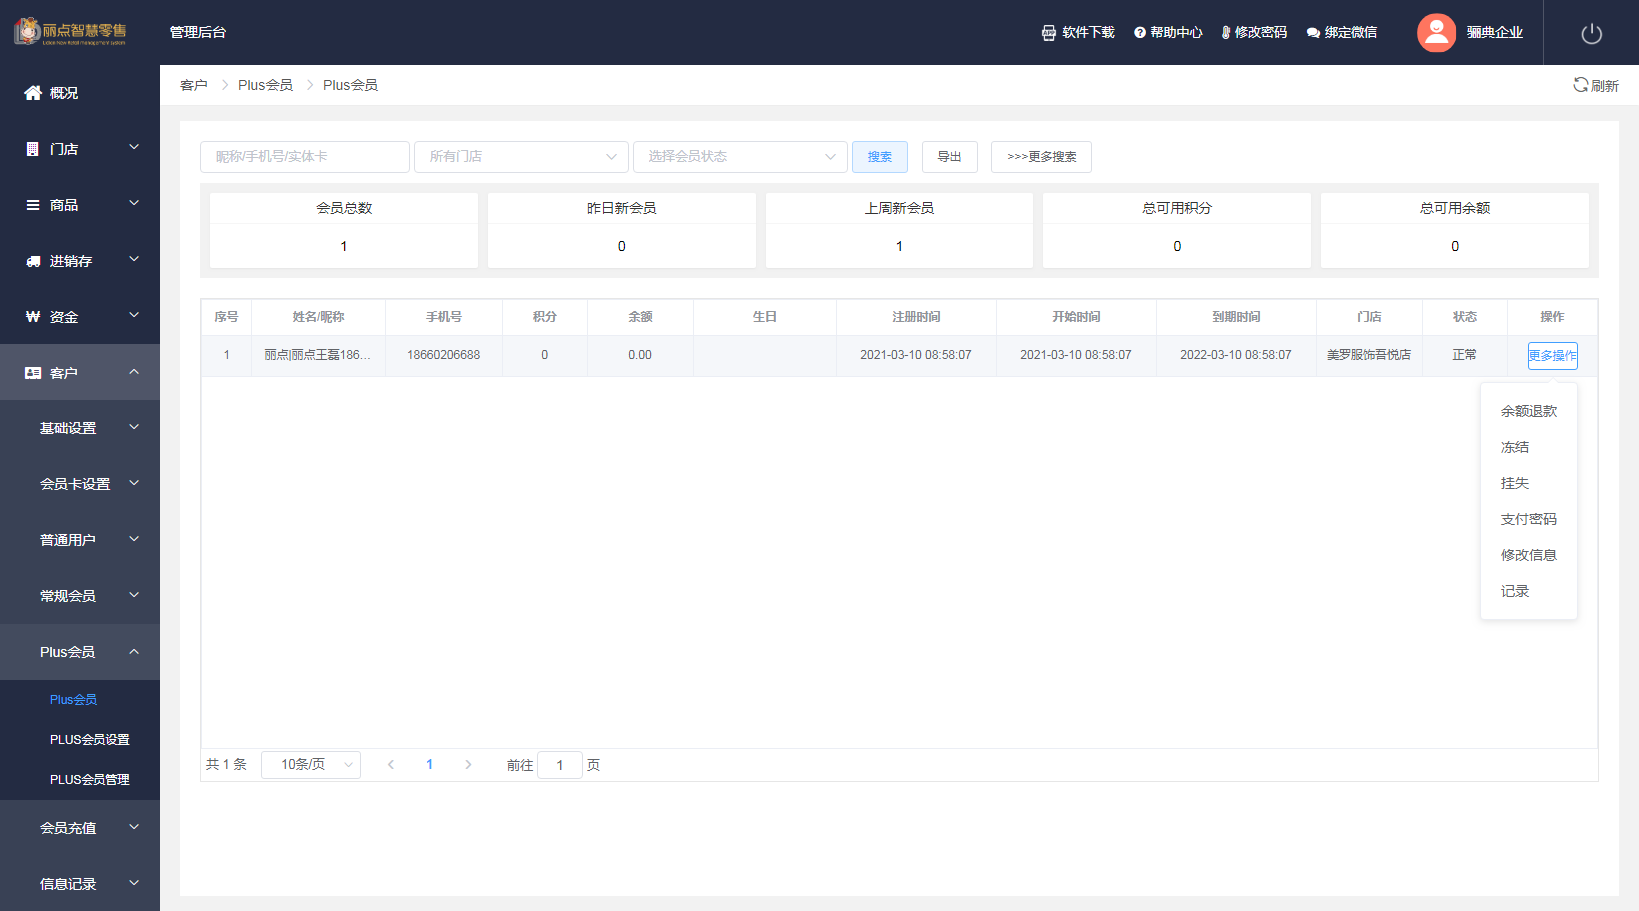Click the >>>更多搜索 button
The image size is (1639, 911).
[x=1041, y=157]
